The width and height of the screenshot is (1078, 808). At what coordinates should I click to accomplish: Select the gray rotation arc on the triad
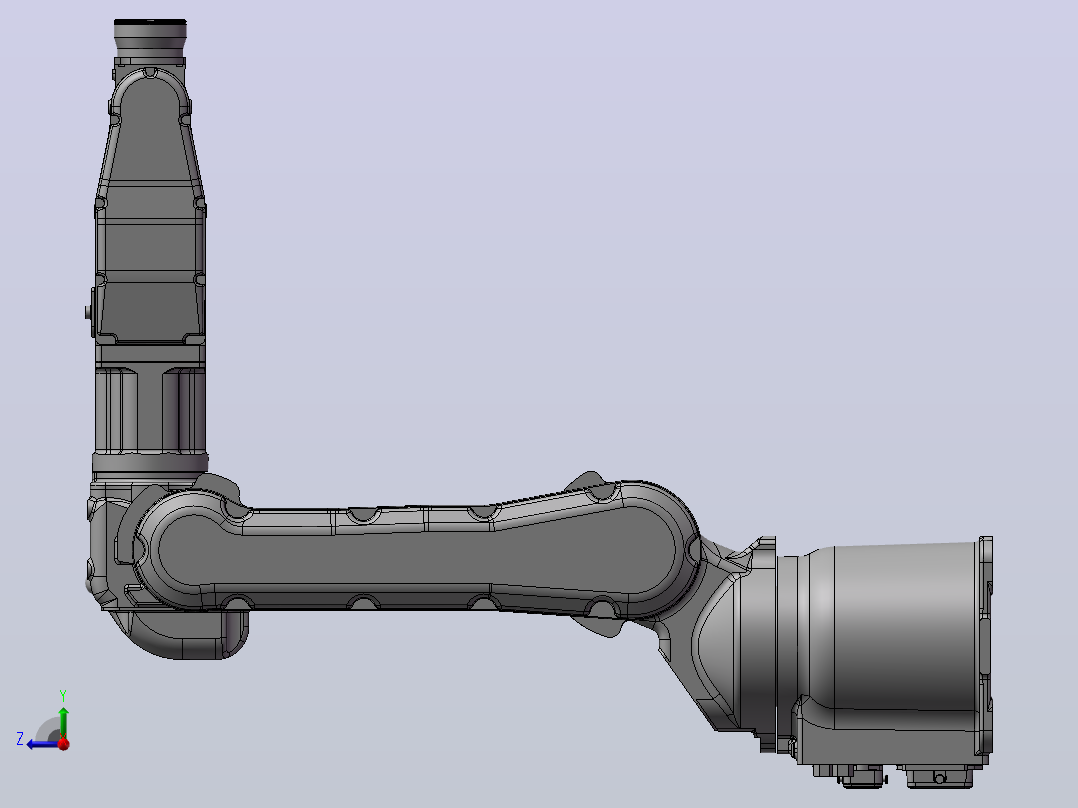click(x=48, y=730)
